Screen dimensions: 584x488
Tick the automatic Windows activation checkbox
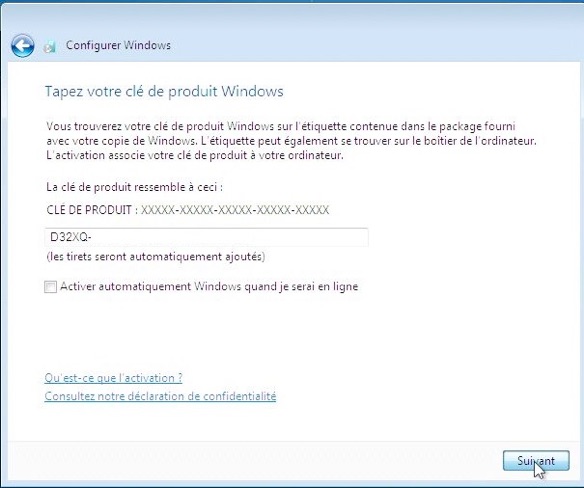coord(50,287)
